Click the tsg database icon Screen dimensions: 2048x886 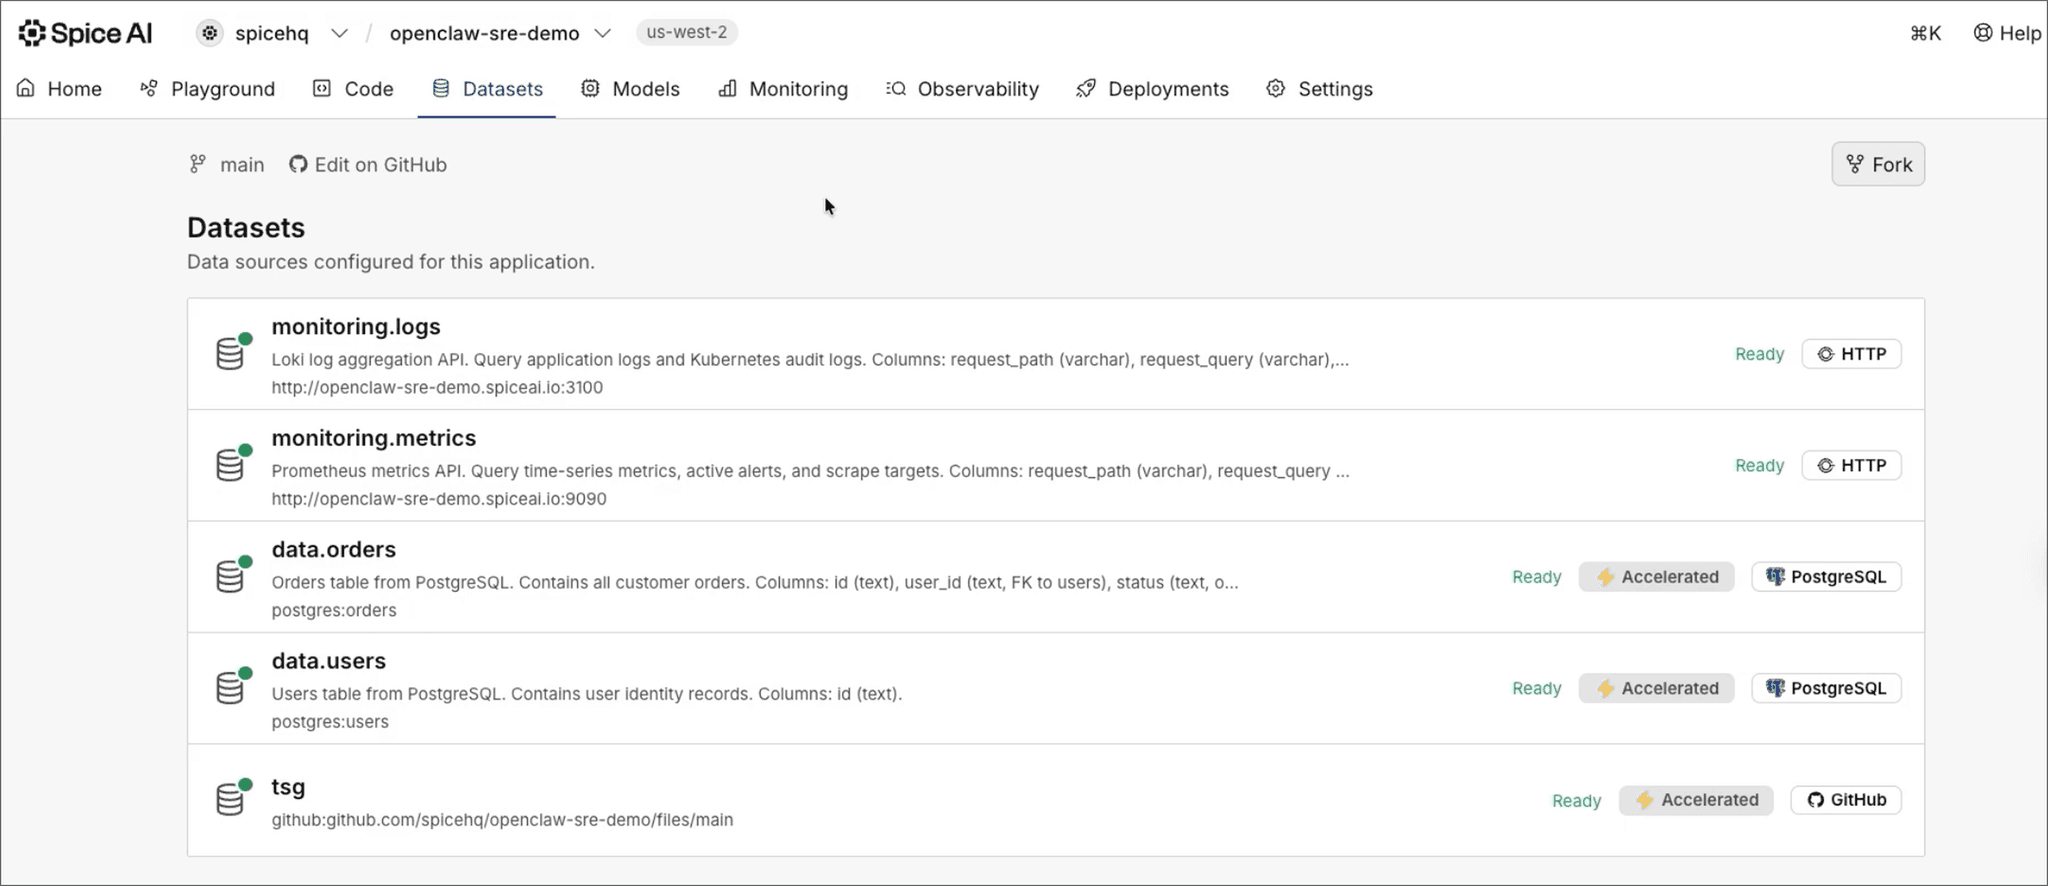pyautogui.click(x=232, y=798)
